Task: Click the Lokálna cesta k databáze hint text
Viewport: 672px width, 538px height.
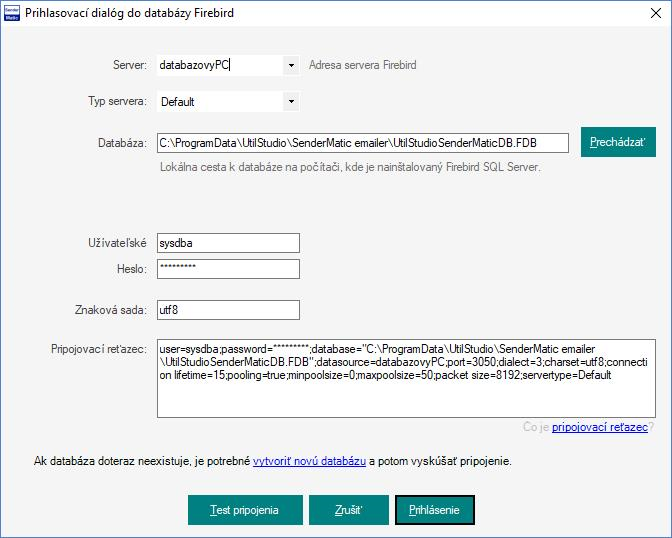Action: [350, 167]
